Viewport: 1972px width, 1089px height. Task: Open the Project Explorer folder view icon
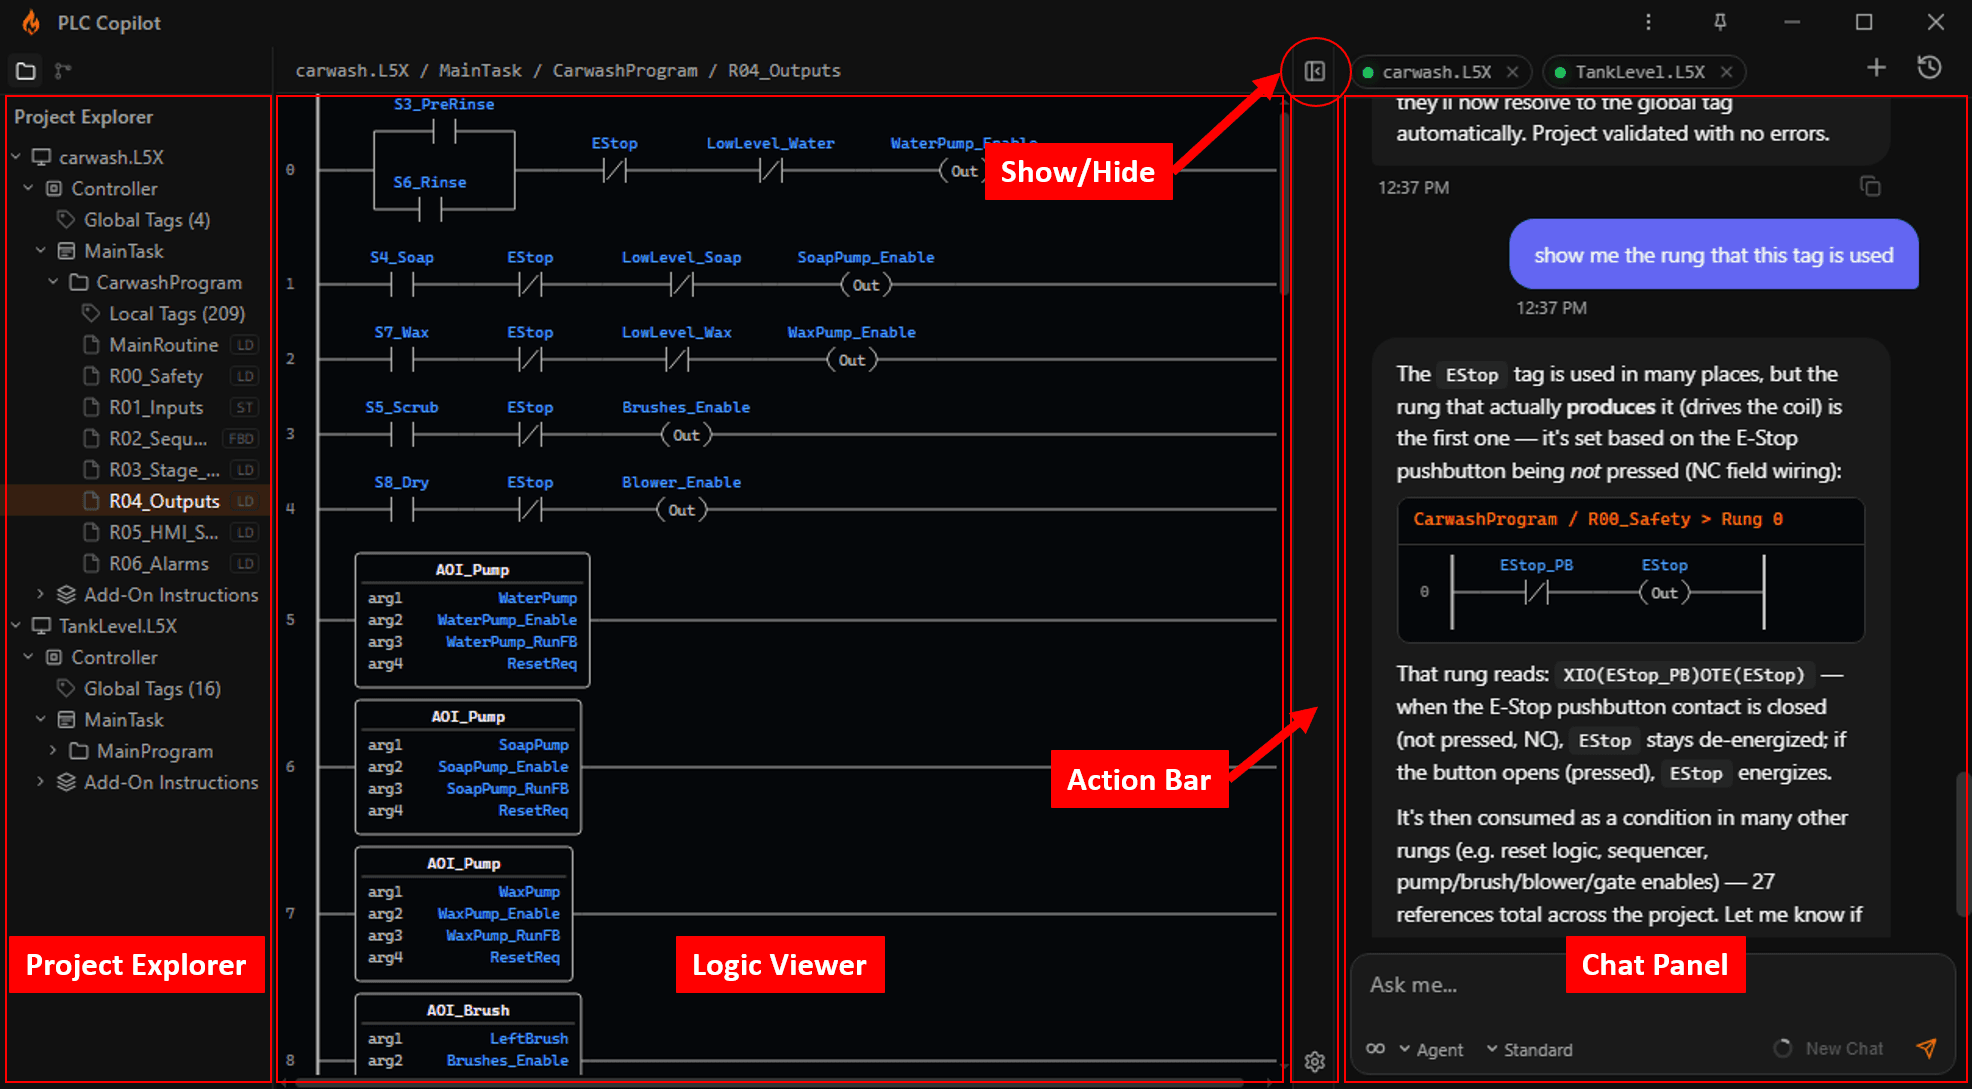coord(26,71)
